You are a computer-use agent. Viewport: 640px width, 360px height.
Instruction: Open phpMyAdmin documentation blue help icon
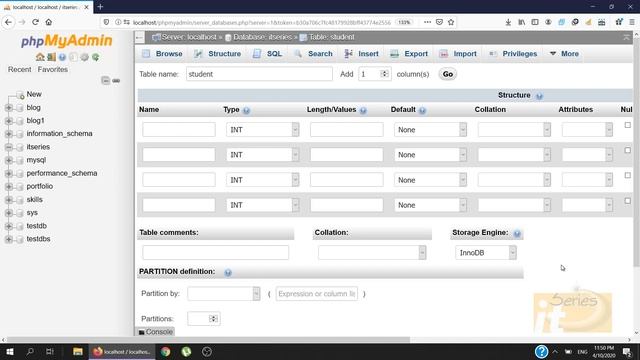62,57
